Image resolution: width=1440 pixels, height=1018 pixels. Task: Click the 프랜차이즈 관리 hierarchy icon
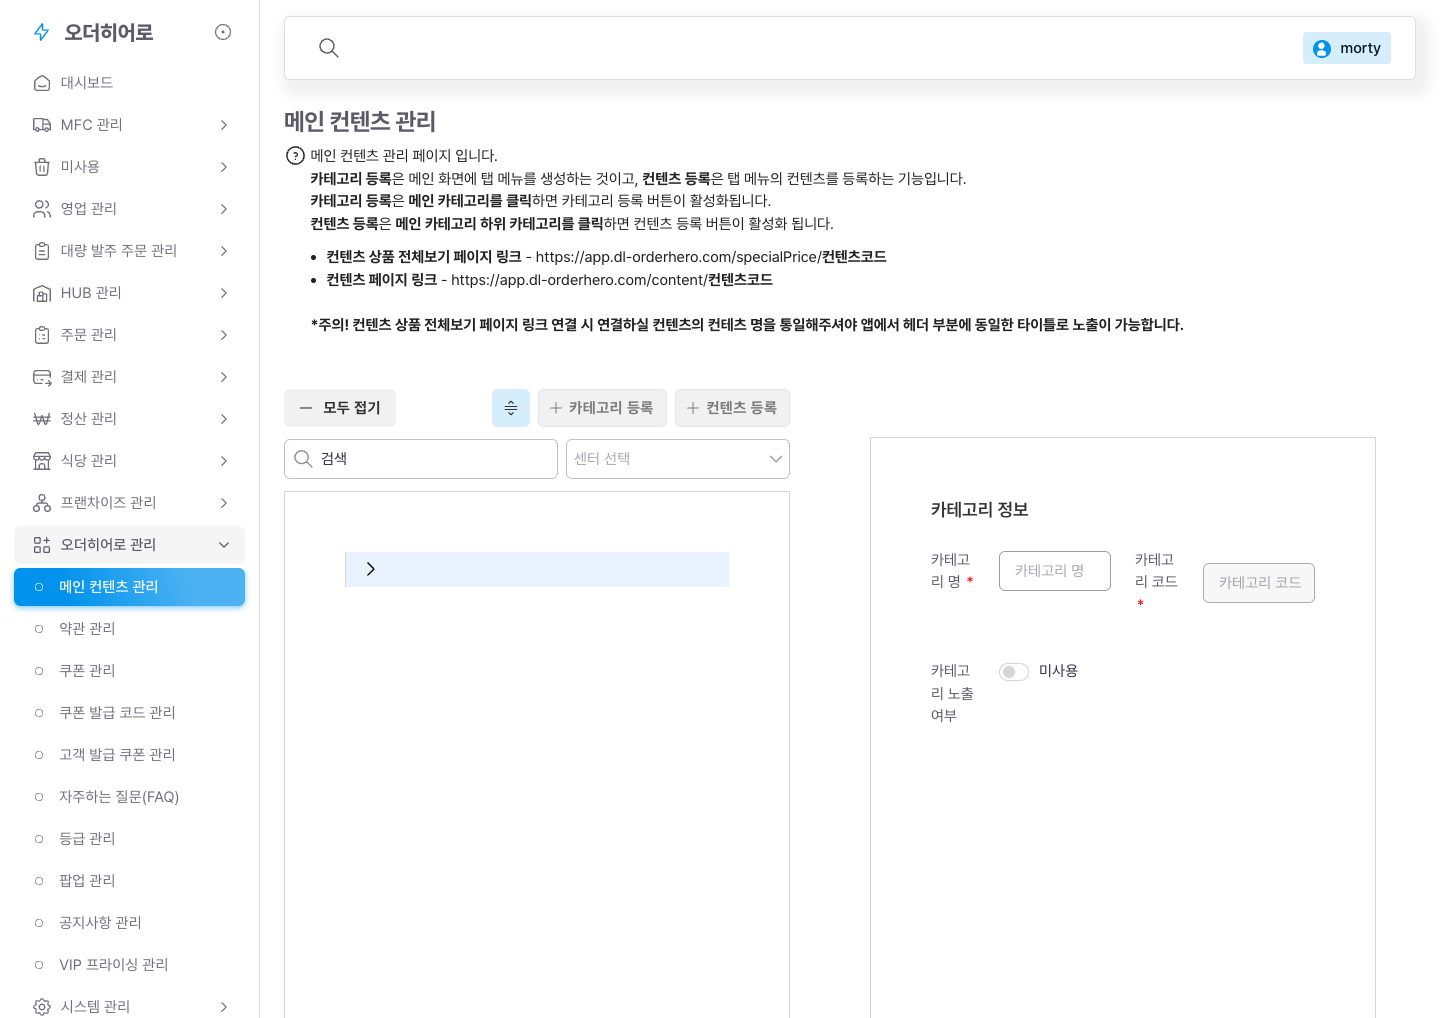tap(42, 503)
